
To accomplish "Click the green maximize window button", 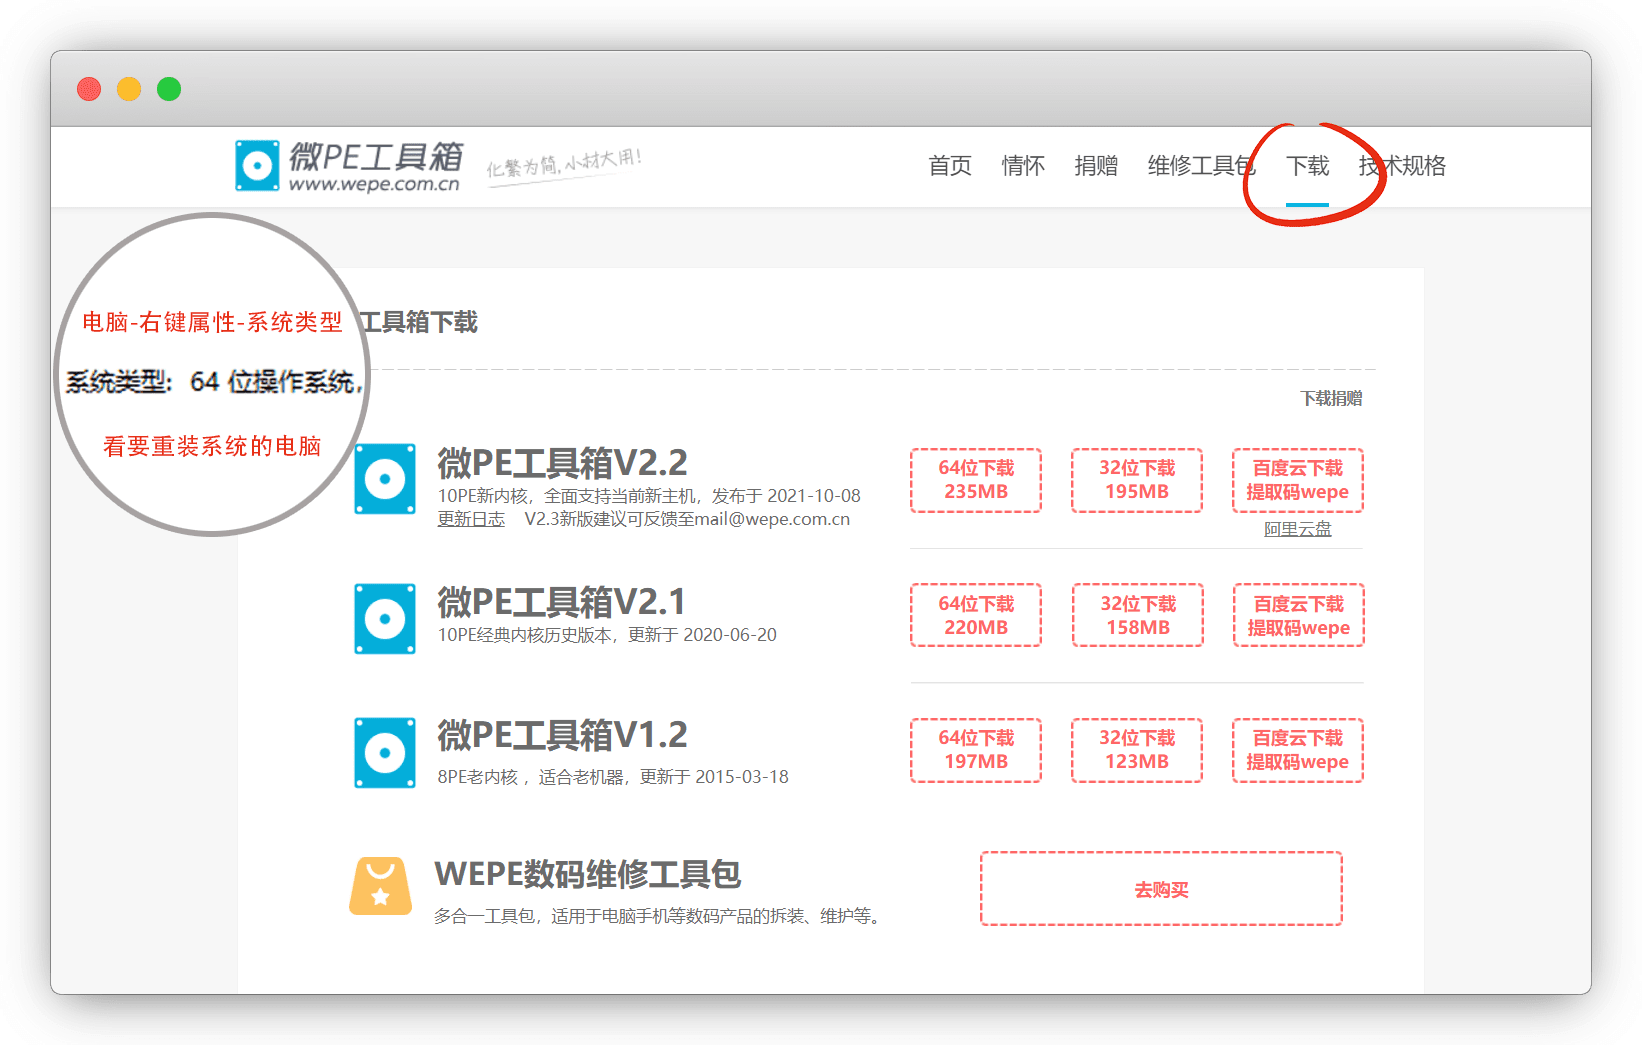I will tap(169, 89).
